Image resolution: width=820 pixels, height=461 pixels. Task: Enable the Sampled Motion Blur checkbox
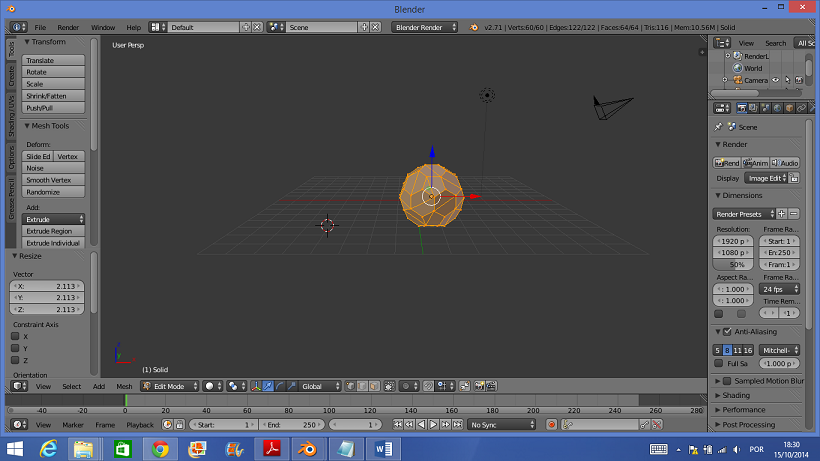pyautogui.click(x=727, y=381)
